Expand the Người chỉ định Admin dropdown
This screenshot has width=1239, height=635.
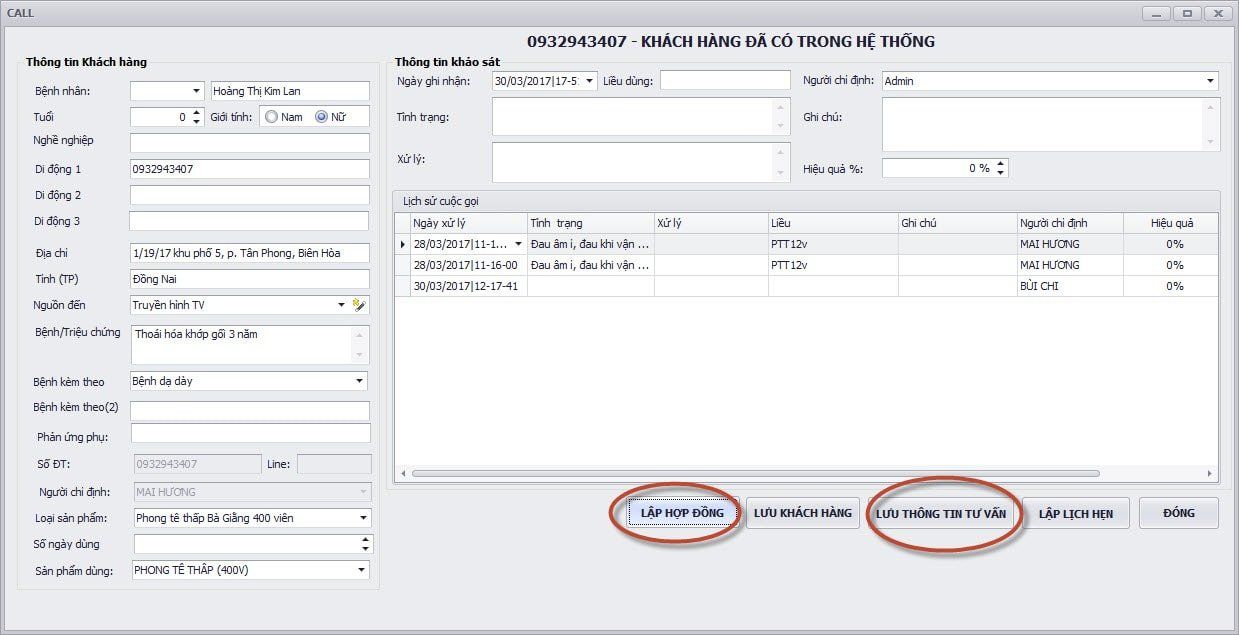tap(1210, 81)
